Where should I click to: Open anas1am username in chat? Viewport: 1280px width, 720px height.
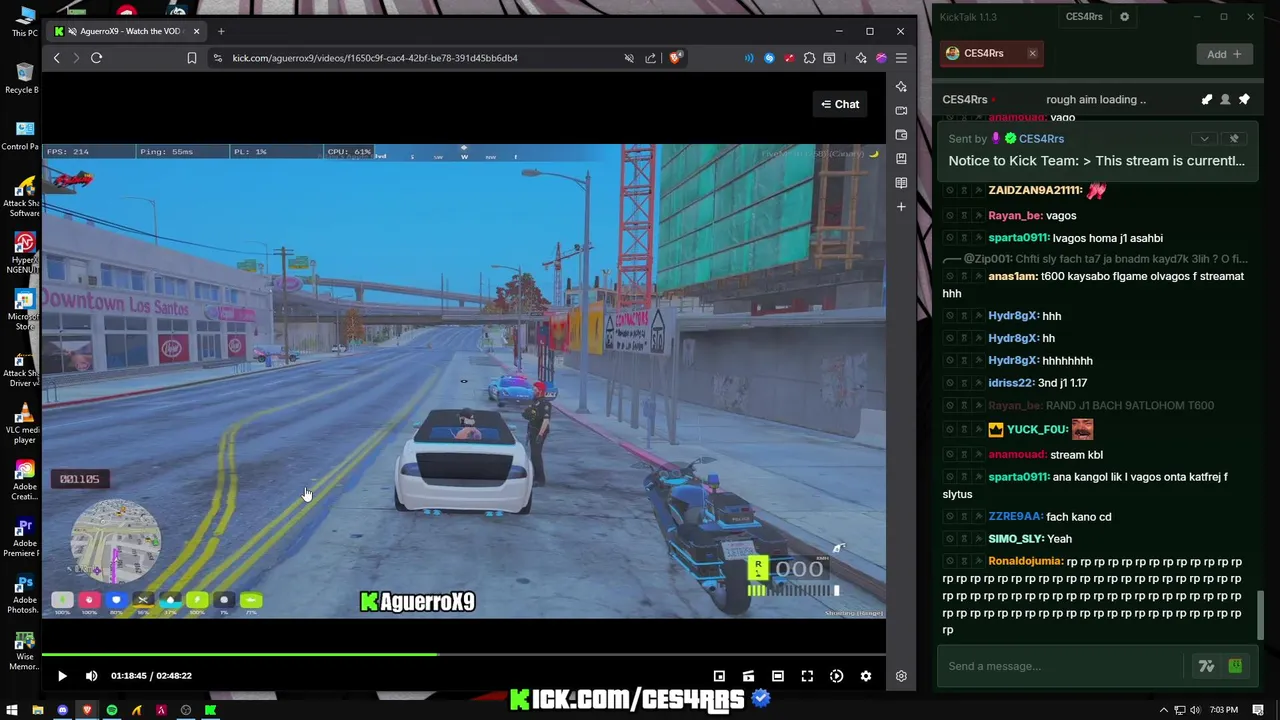(x=1013, y=276)
